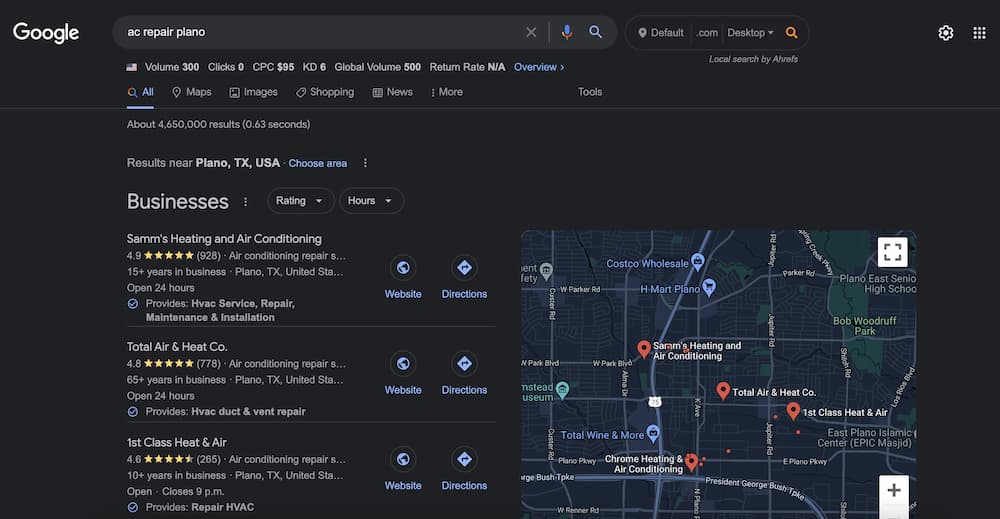1000x519 pixels.
Task: Click the Volume 300 metric text
Action: [172, 67]
